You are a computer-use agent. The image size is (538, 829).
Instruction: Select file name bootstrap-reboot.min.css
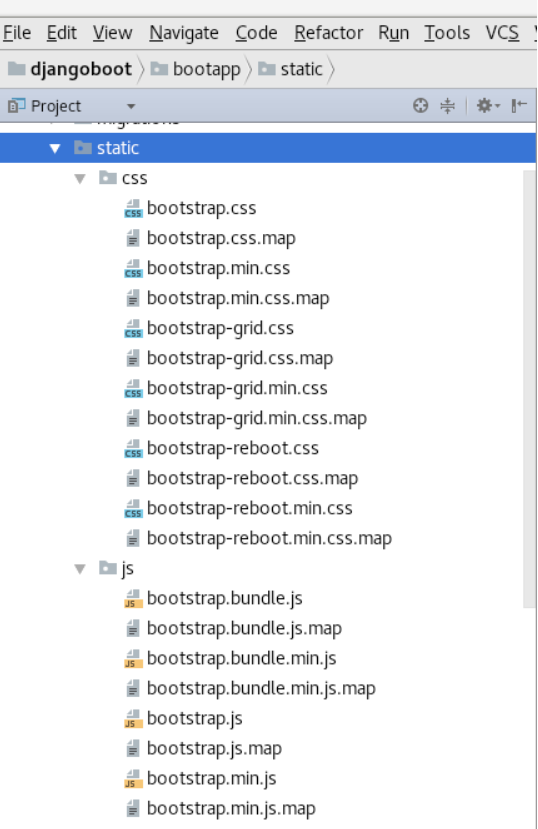tap(249, 508)
